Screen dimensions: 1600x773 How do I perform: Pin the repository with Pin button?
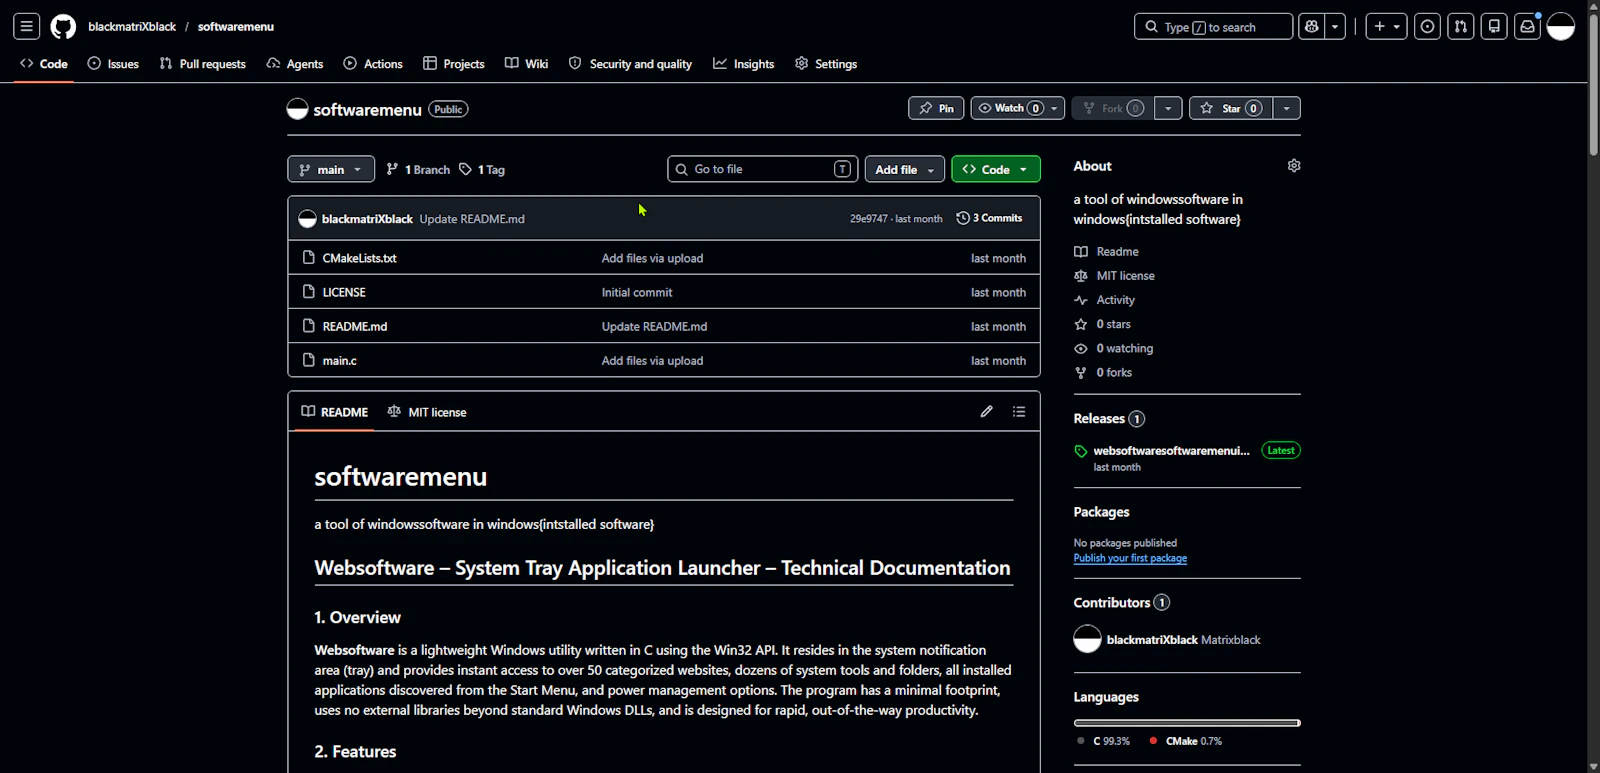click(x=936, y=108)
